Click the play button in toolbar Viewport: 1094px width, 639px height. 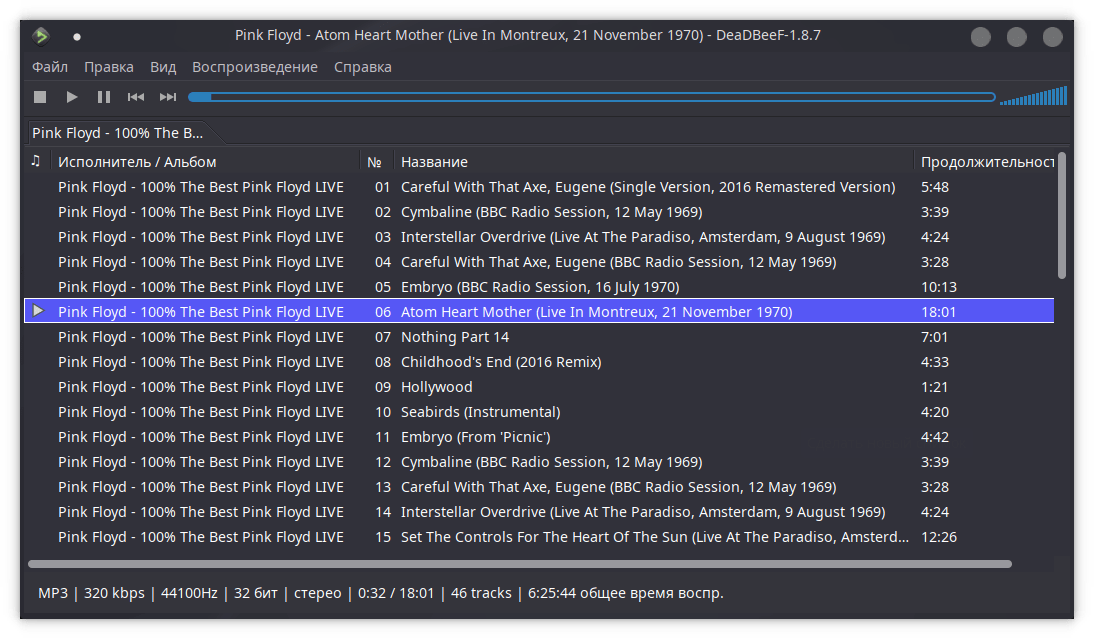pyautogui.click(x=71, y=97)
